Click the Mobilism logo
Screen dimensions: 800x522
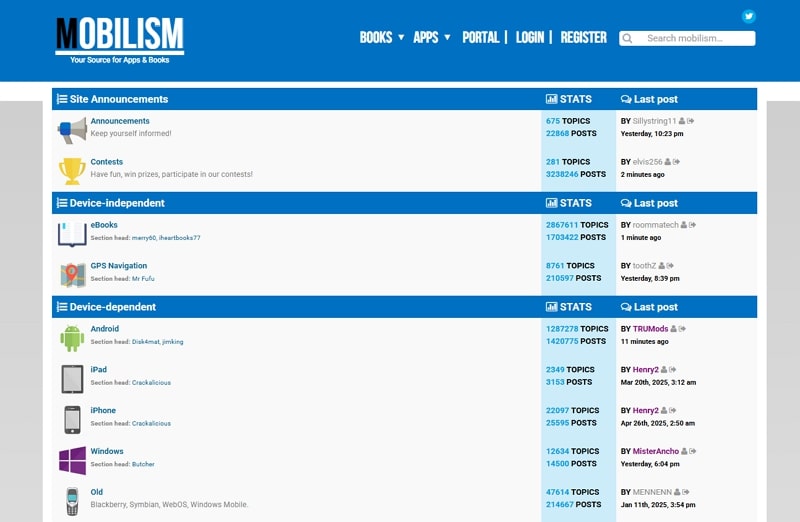[x=119, y=41]
